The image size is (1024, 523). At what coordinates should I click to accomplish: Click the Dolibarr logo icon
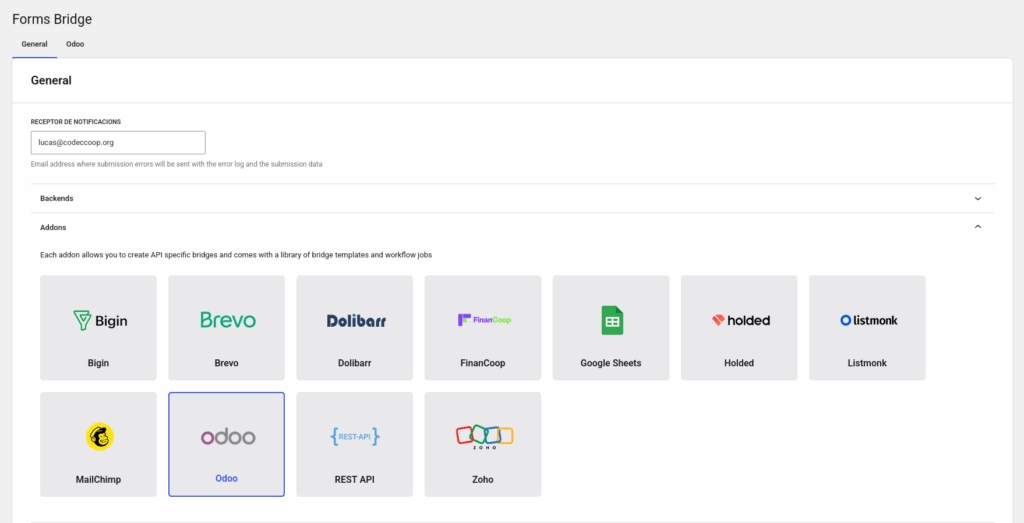(356, 321)
